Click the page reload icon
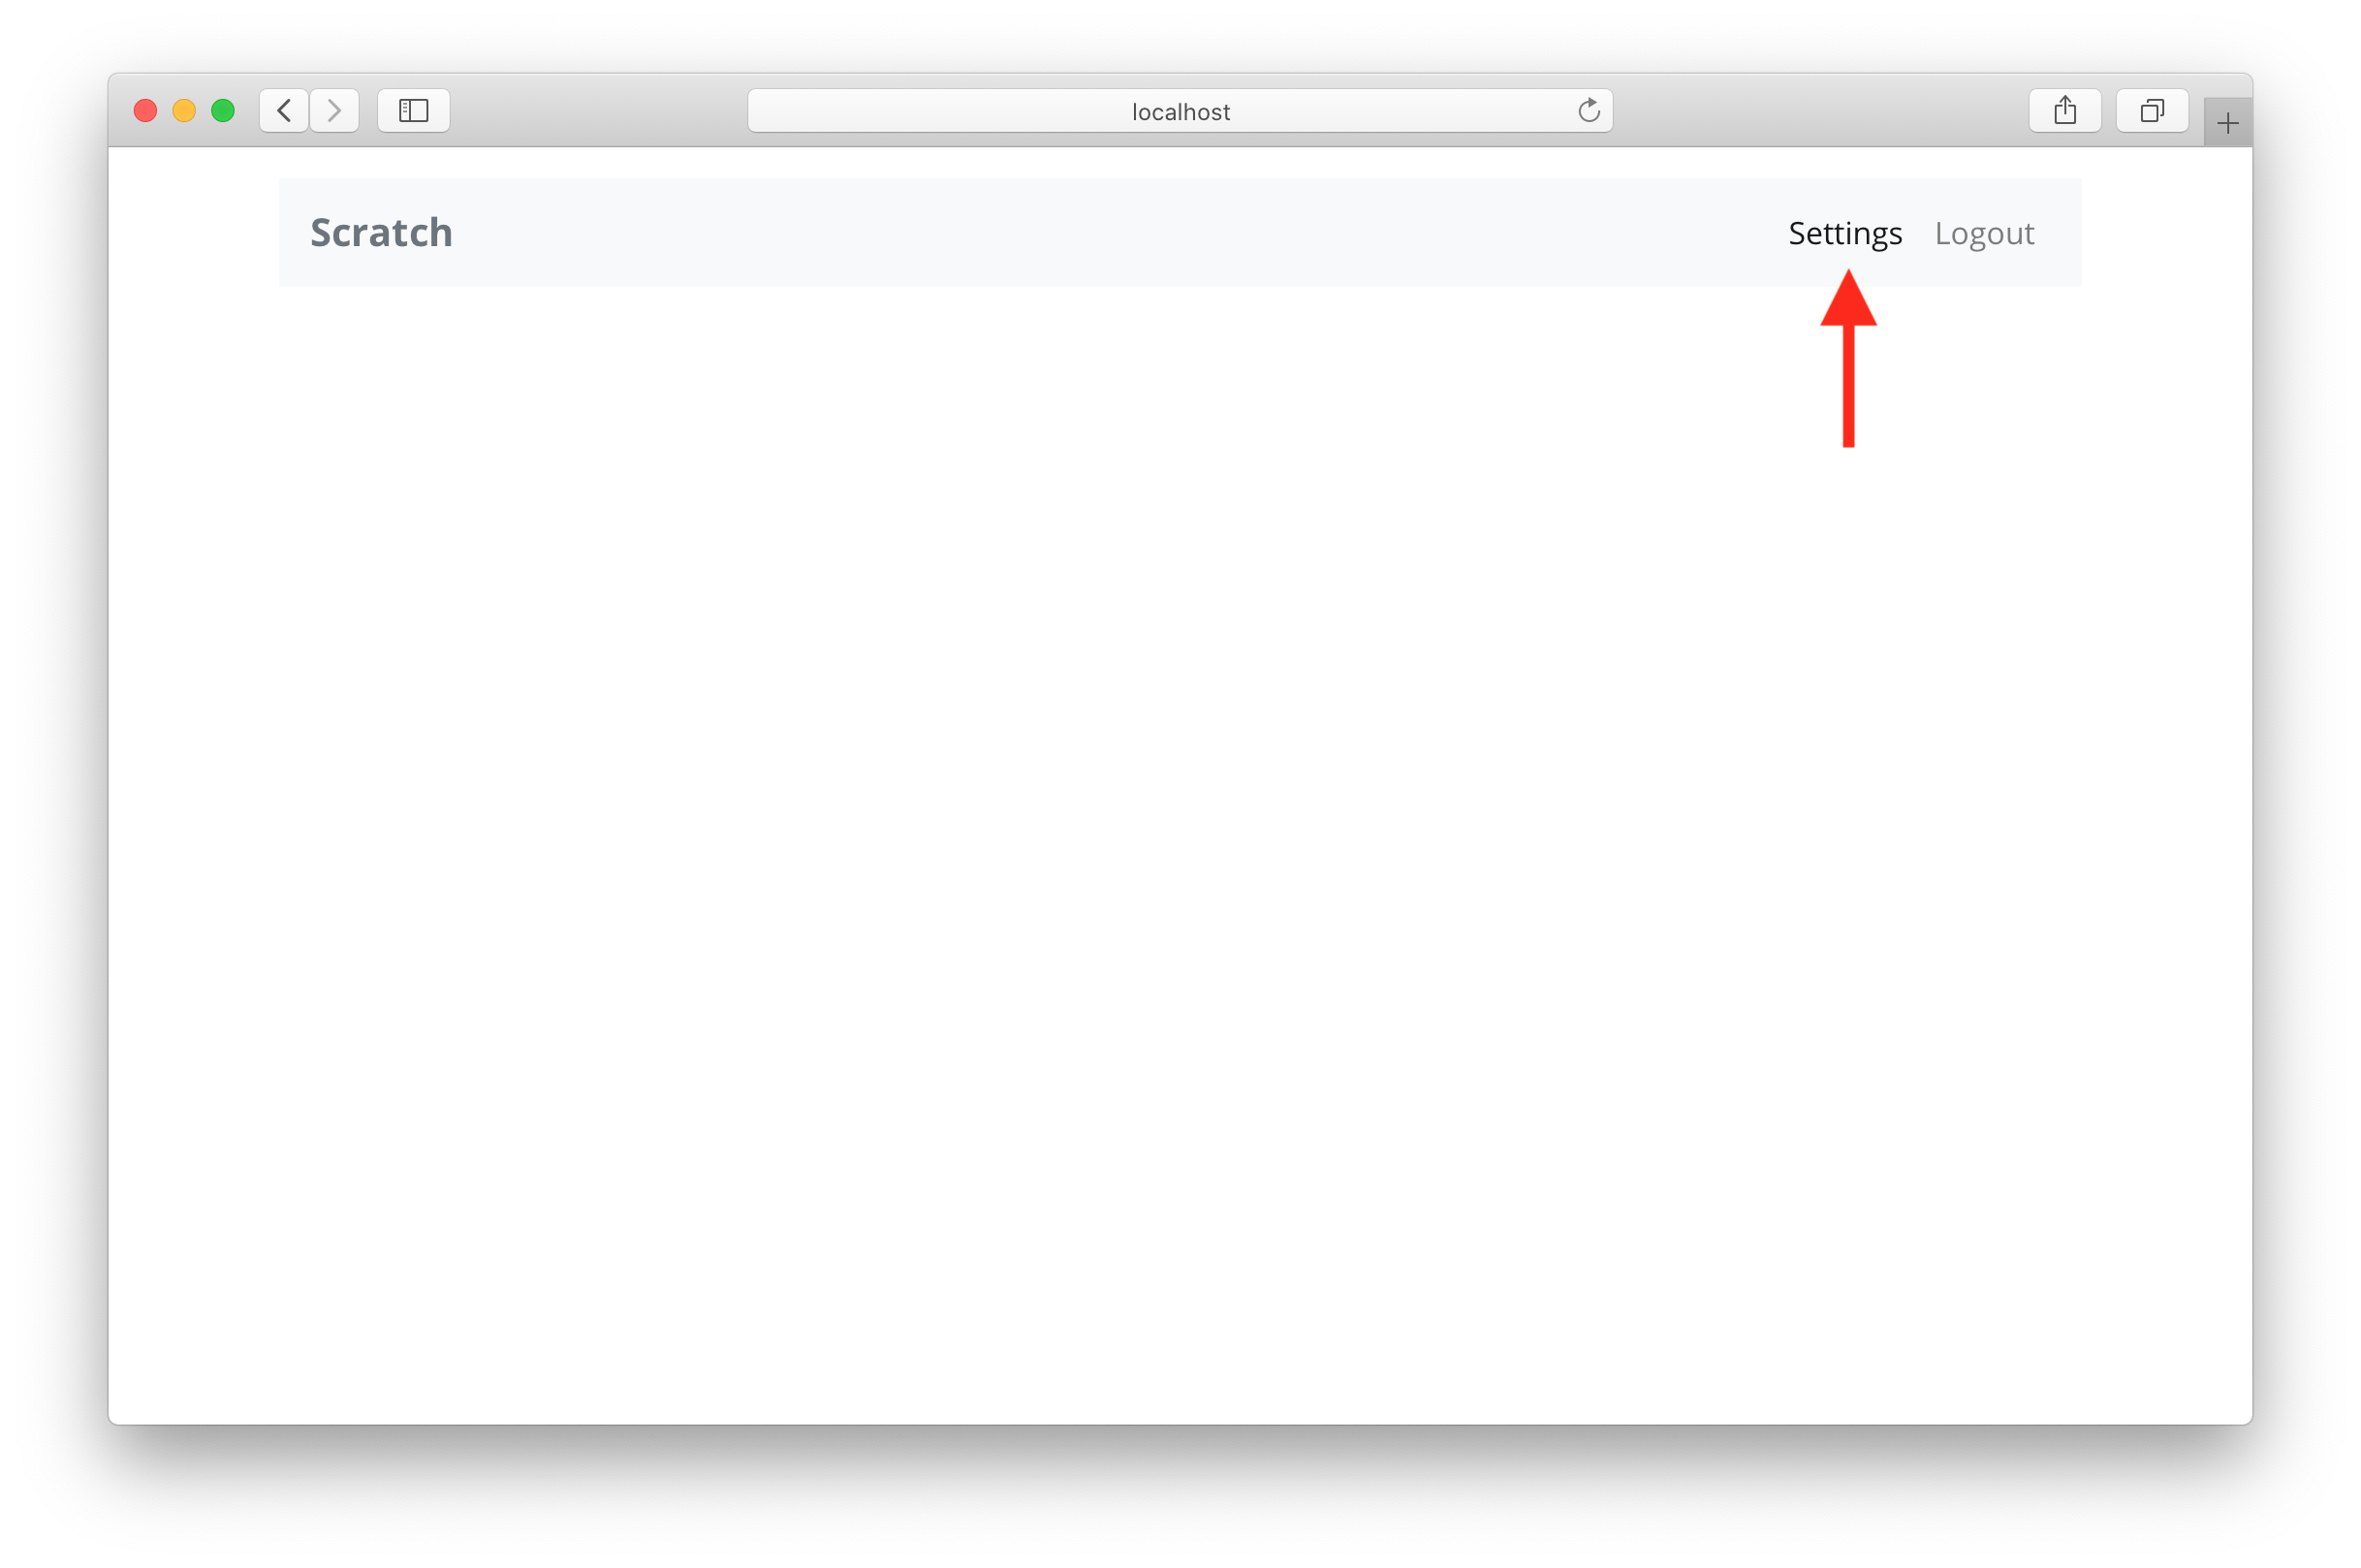The image size is (2361, 1568). click(1584, 110)
